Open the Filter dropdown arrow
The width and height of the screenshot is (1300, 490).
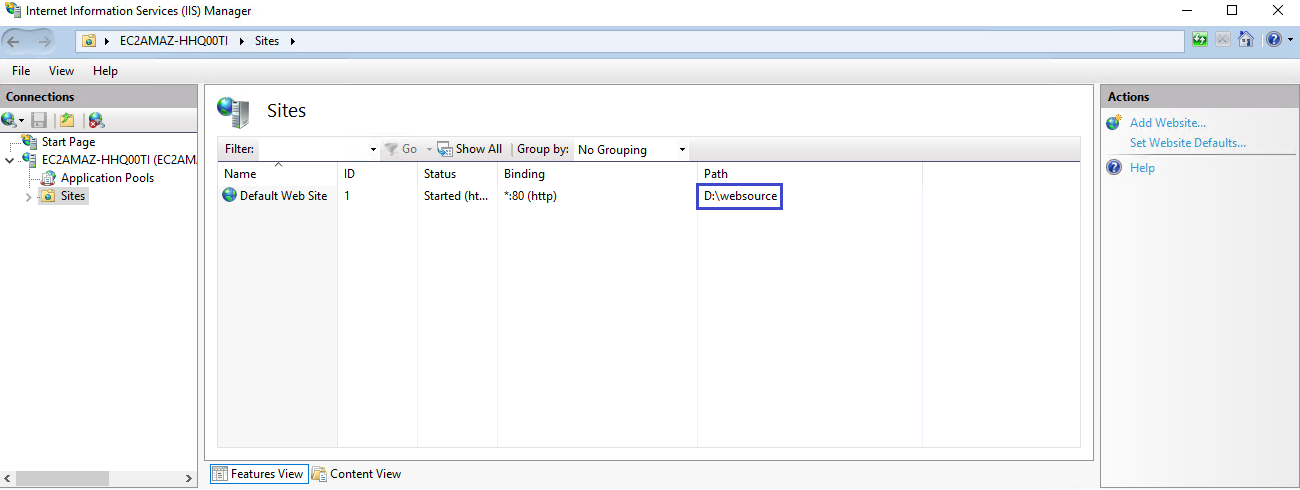coord(373,150)
